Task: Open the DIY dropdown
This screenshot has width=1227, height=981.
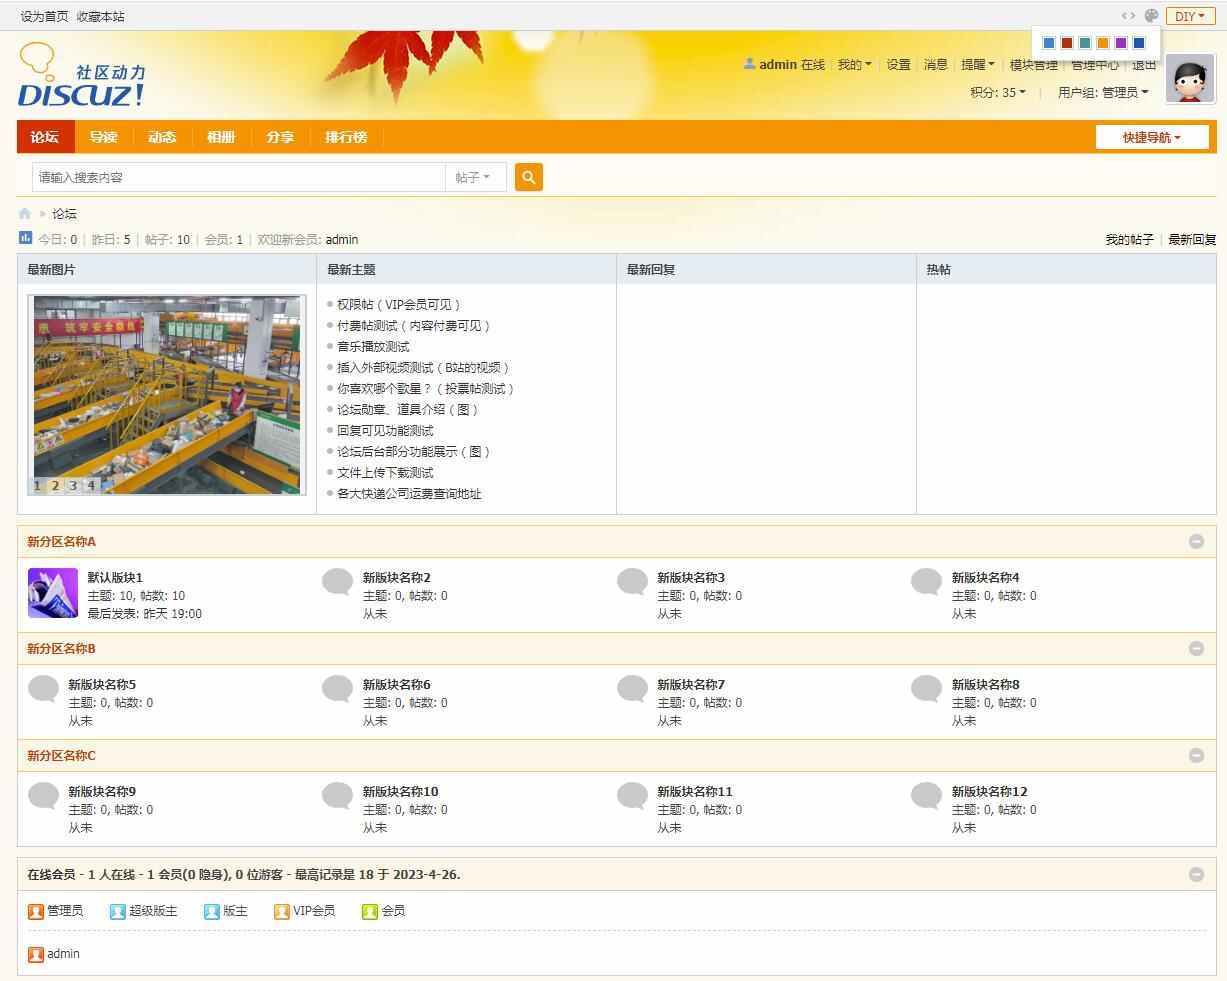Action: click(1190, 16)
